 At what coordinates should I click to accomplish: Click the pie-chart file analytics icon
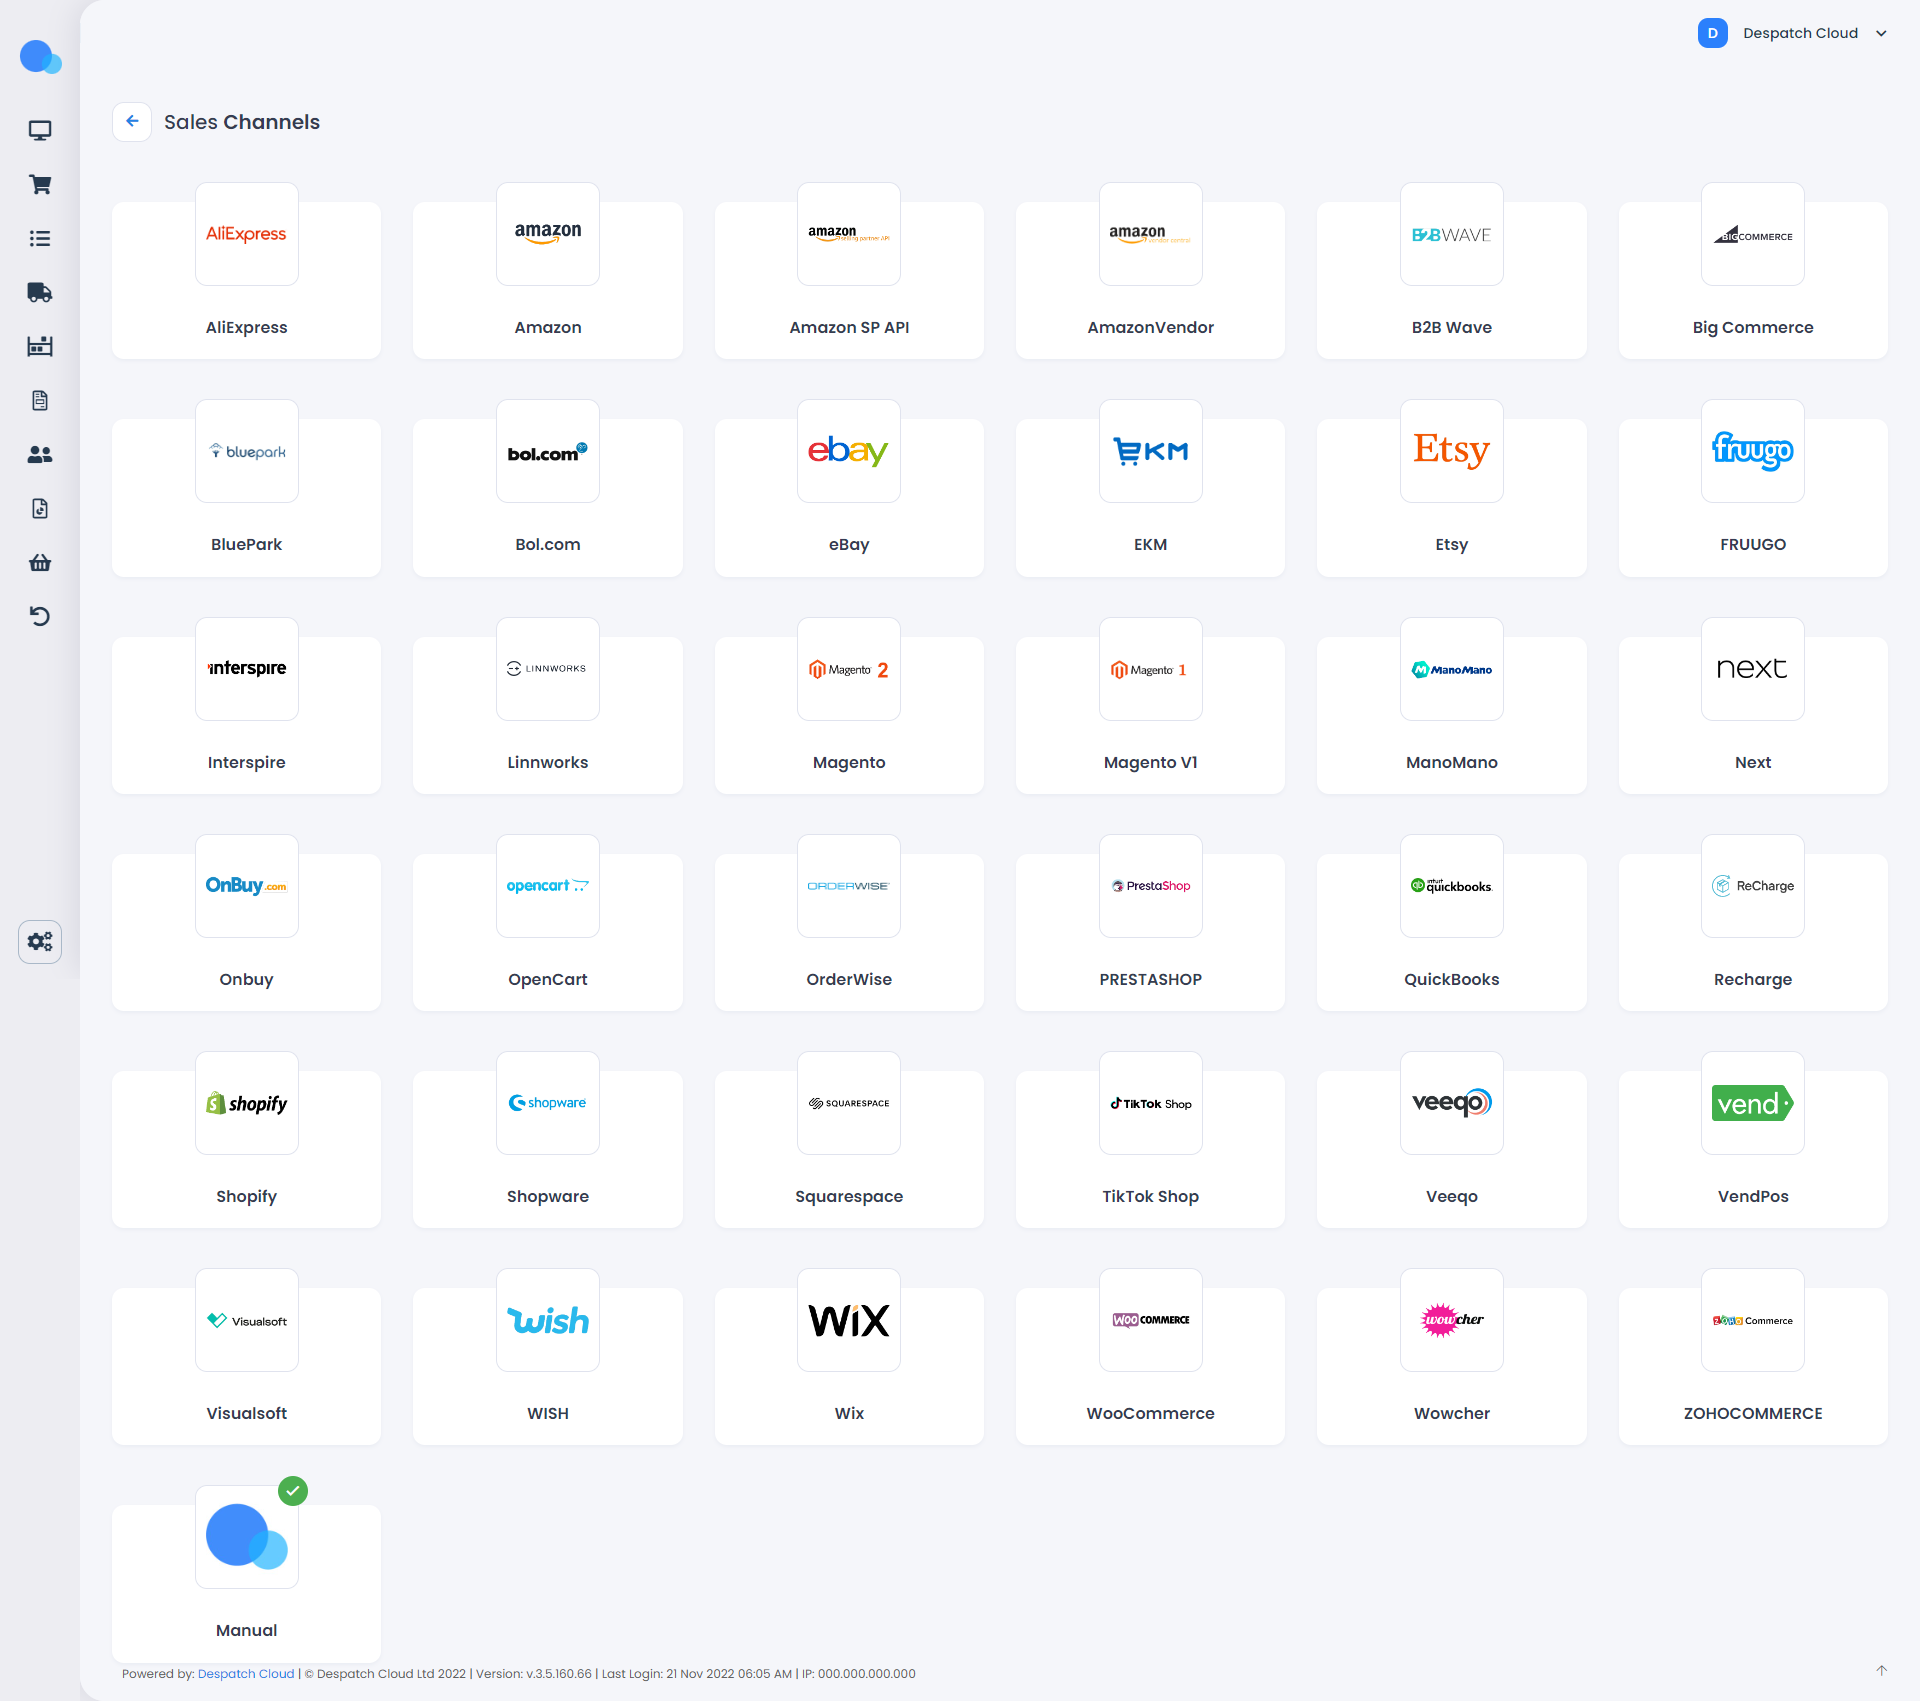point(40,508)
